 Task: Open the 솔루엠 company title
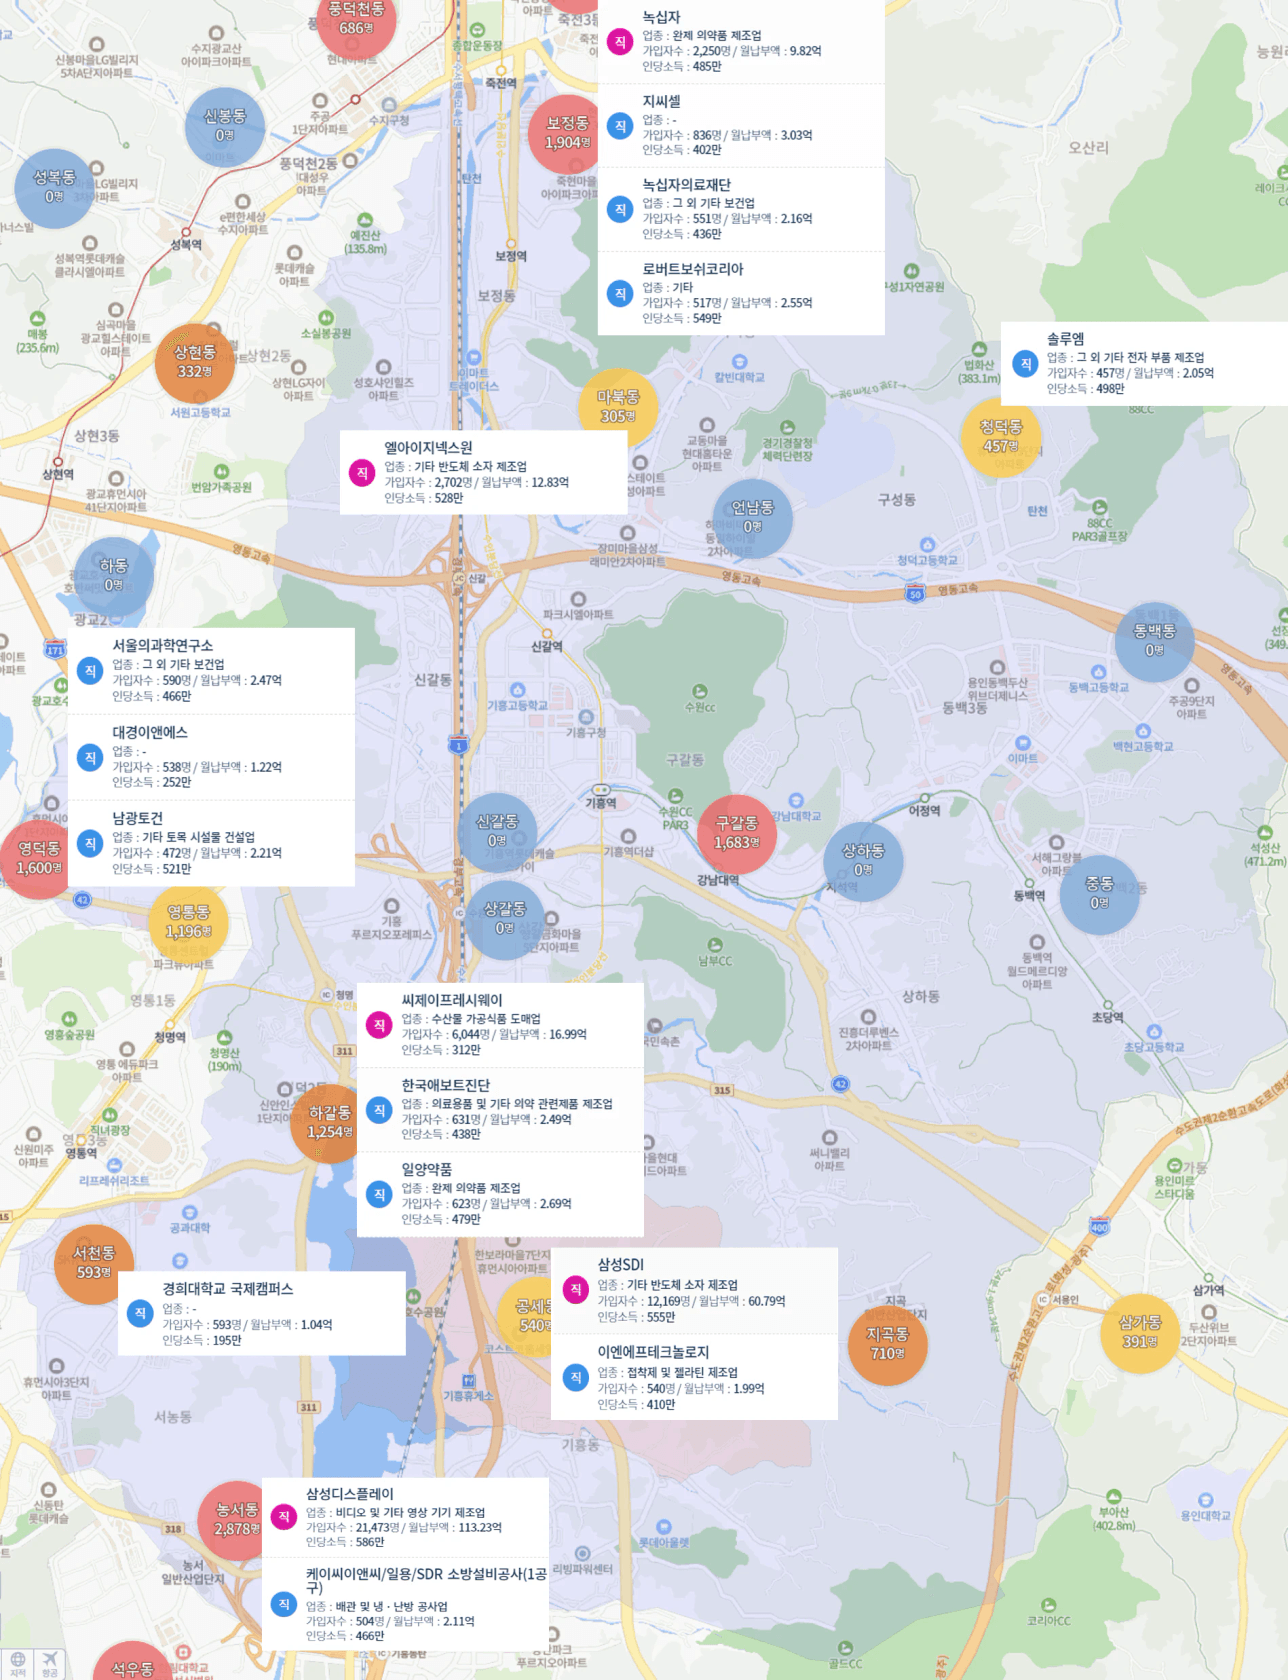pyautogui.click(x=1065, y=339)
